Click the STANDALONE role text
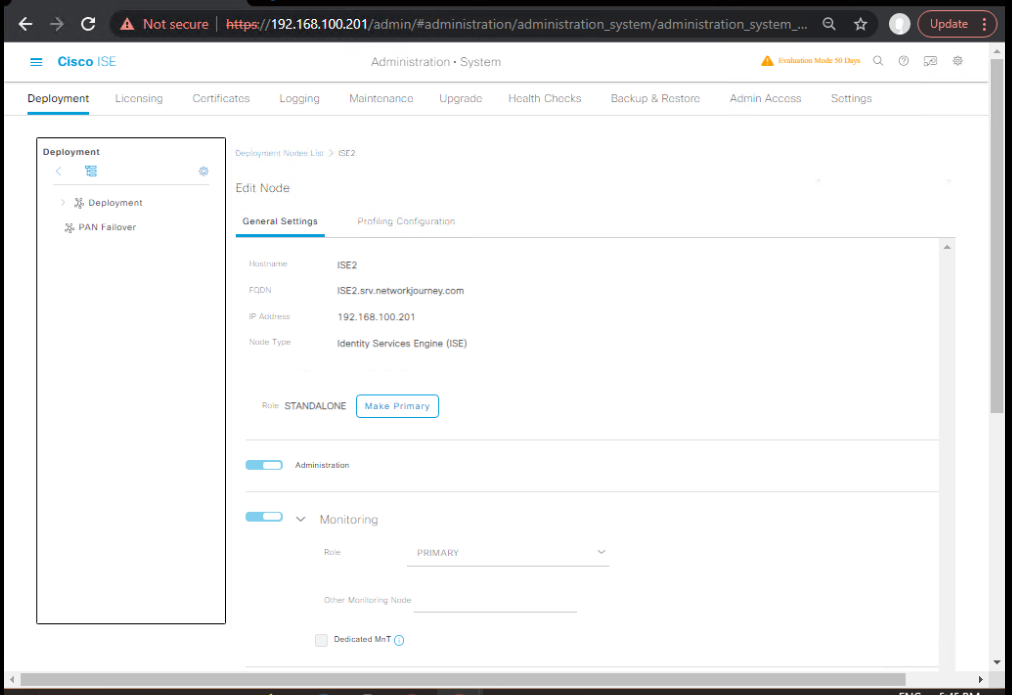This screenshot has height=695, width=1012. [315, 406]
